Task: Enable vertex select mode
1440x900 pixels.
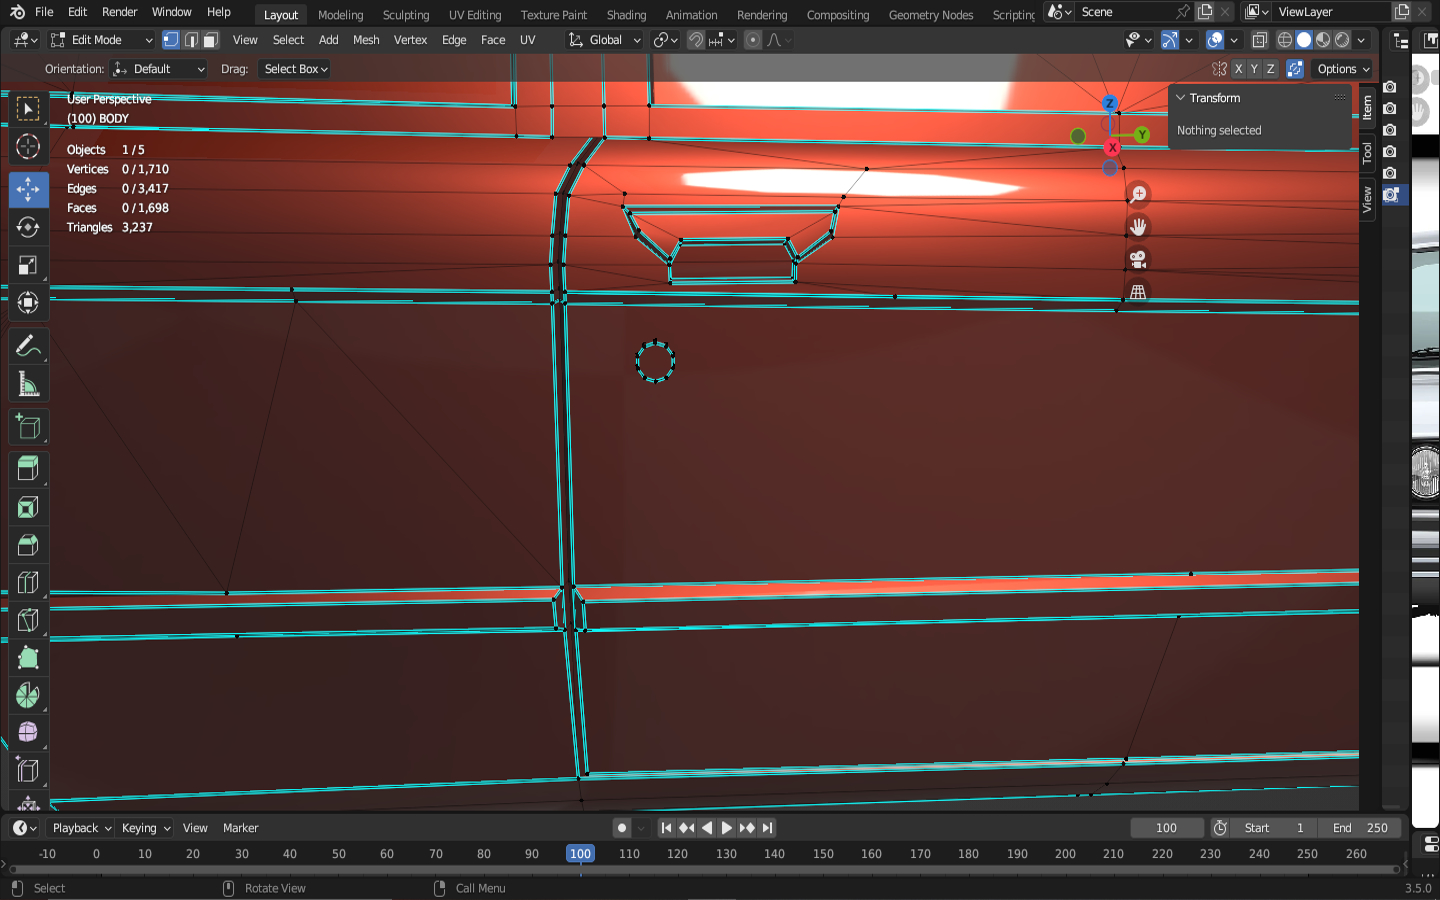Action: tap(171, 40)
